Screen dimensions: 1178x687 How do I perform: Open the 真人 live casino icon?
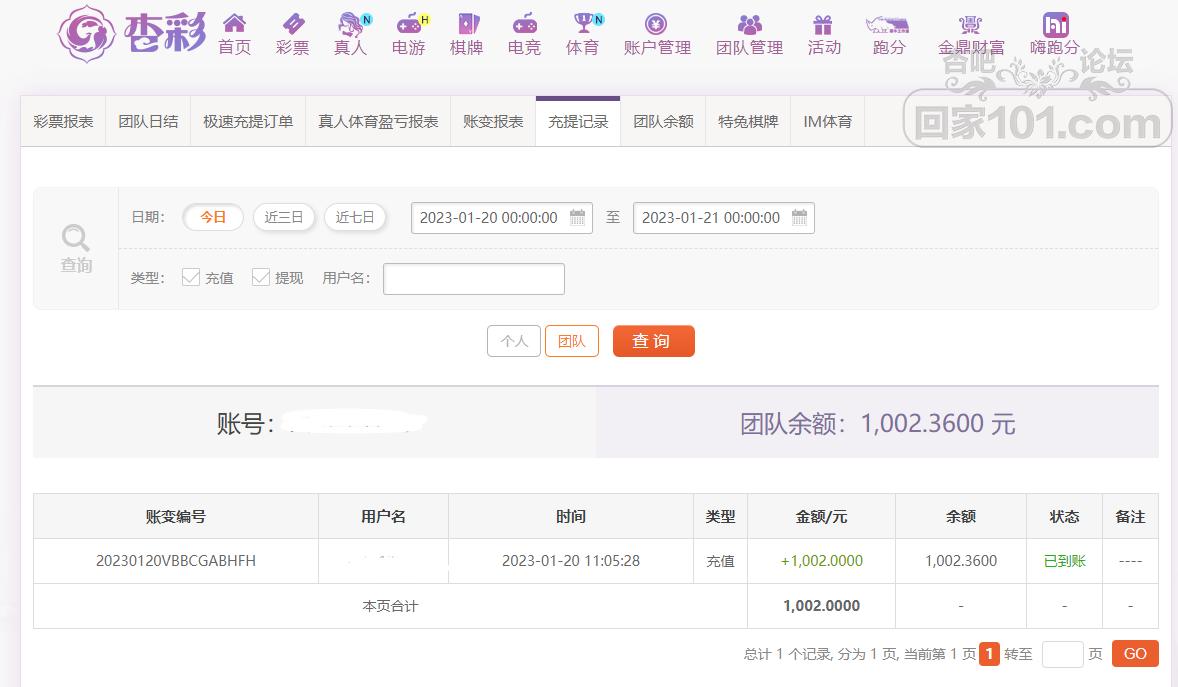pyautogui.click(x=350, y=24)
